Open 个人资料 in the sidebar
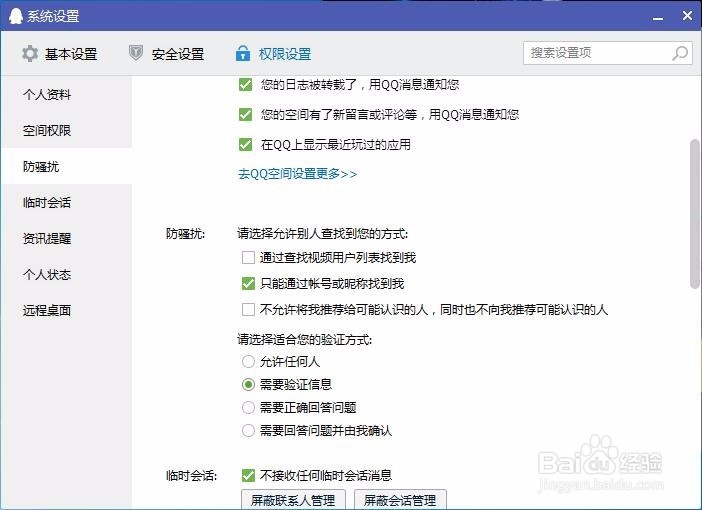Image resolution: width=702 pixels, height=510 pixels. [67, 94]
